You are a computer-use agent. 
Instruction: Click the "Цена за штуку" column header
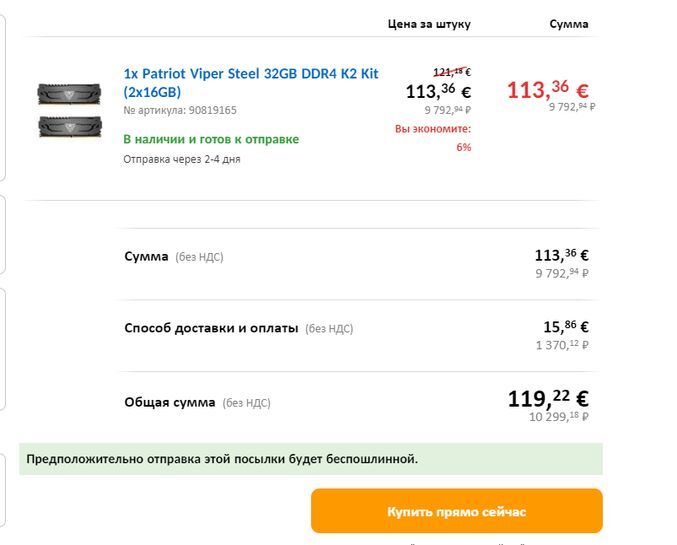[429, 24]
